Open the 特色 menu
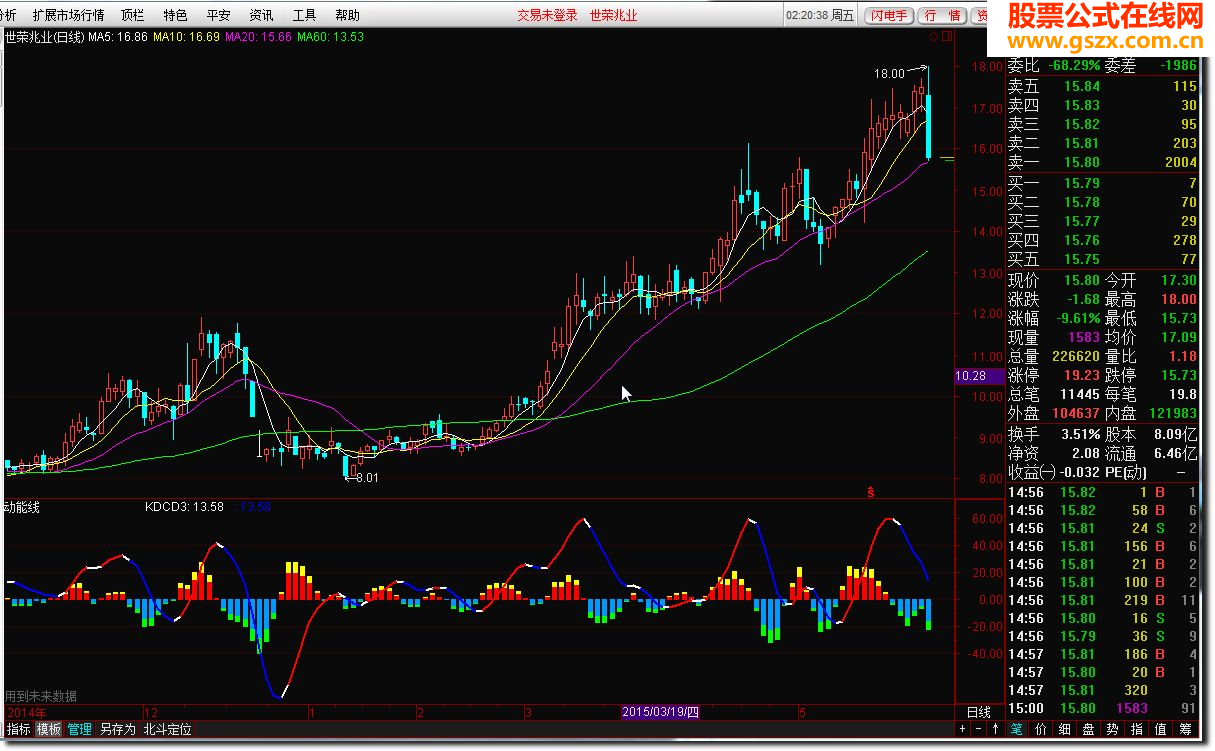 click(x=175, y=15)
